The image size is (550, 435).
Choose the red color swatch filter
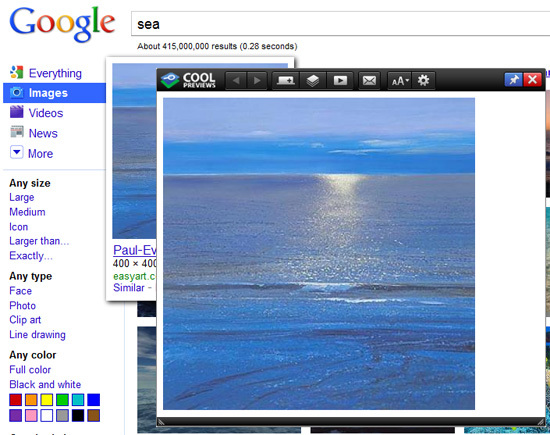point(15,400)
